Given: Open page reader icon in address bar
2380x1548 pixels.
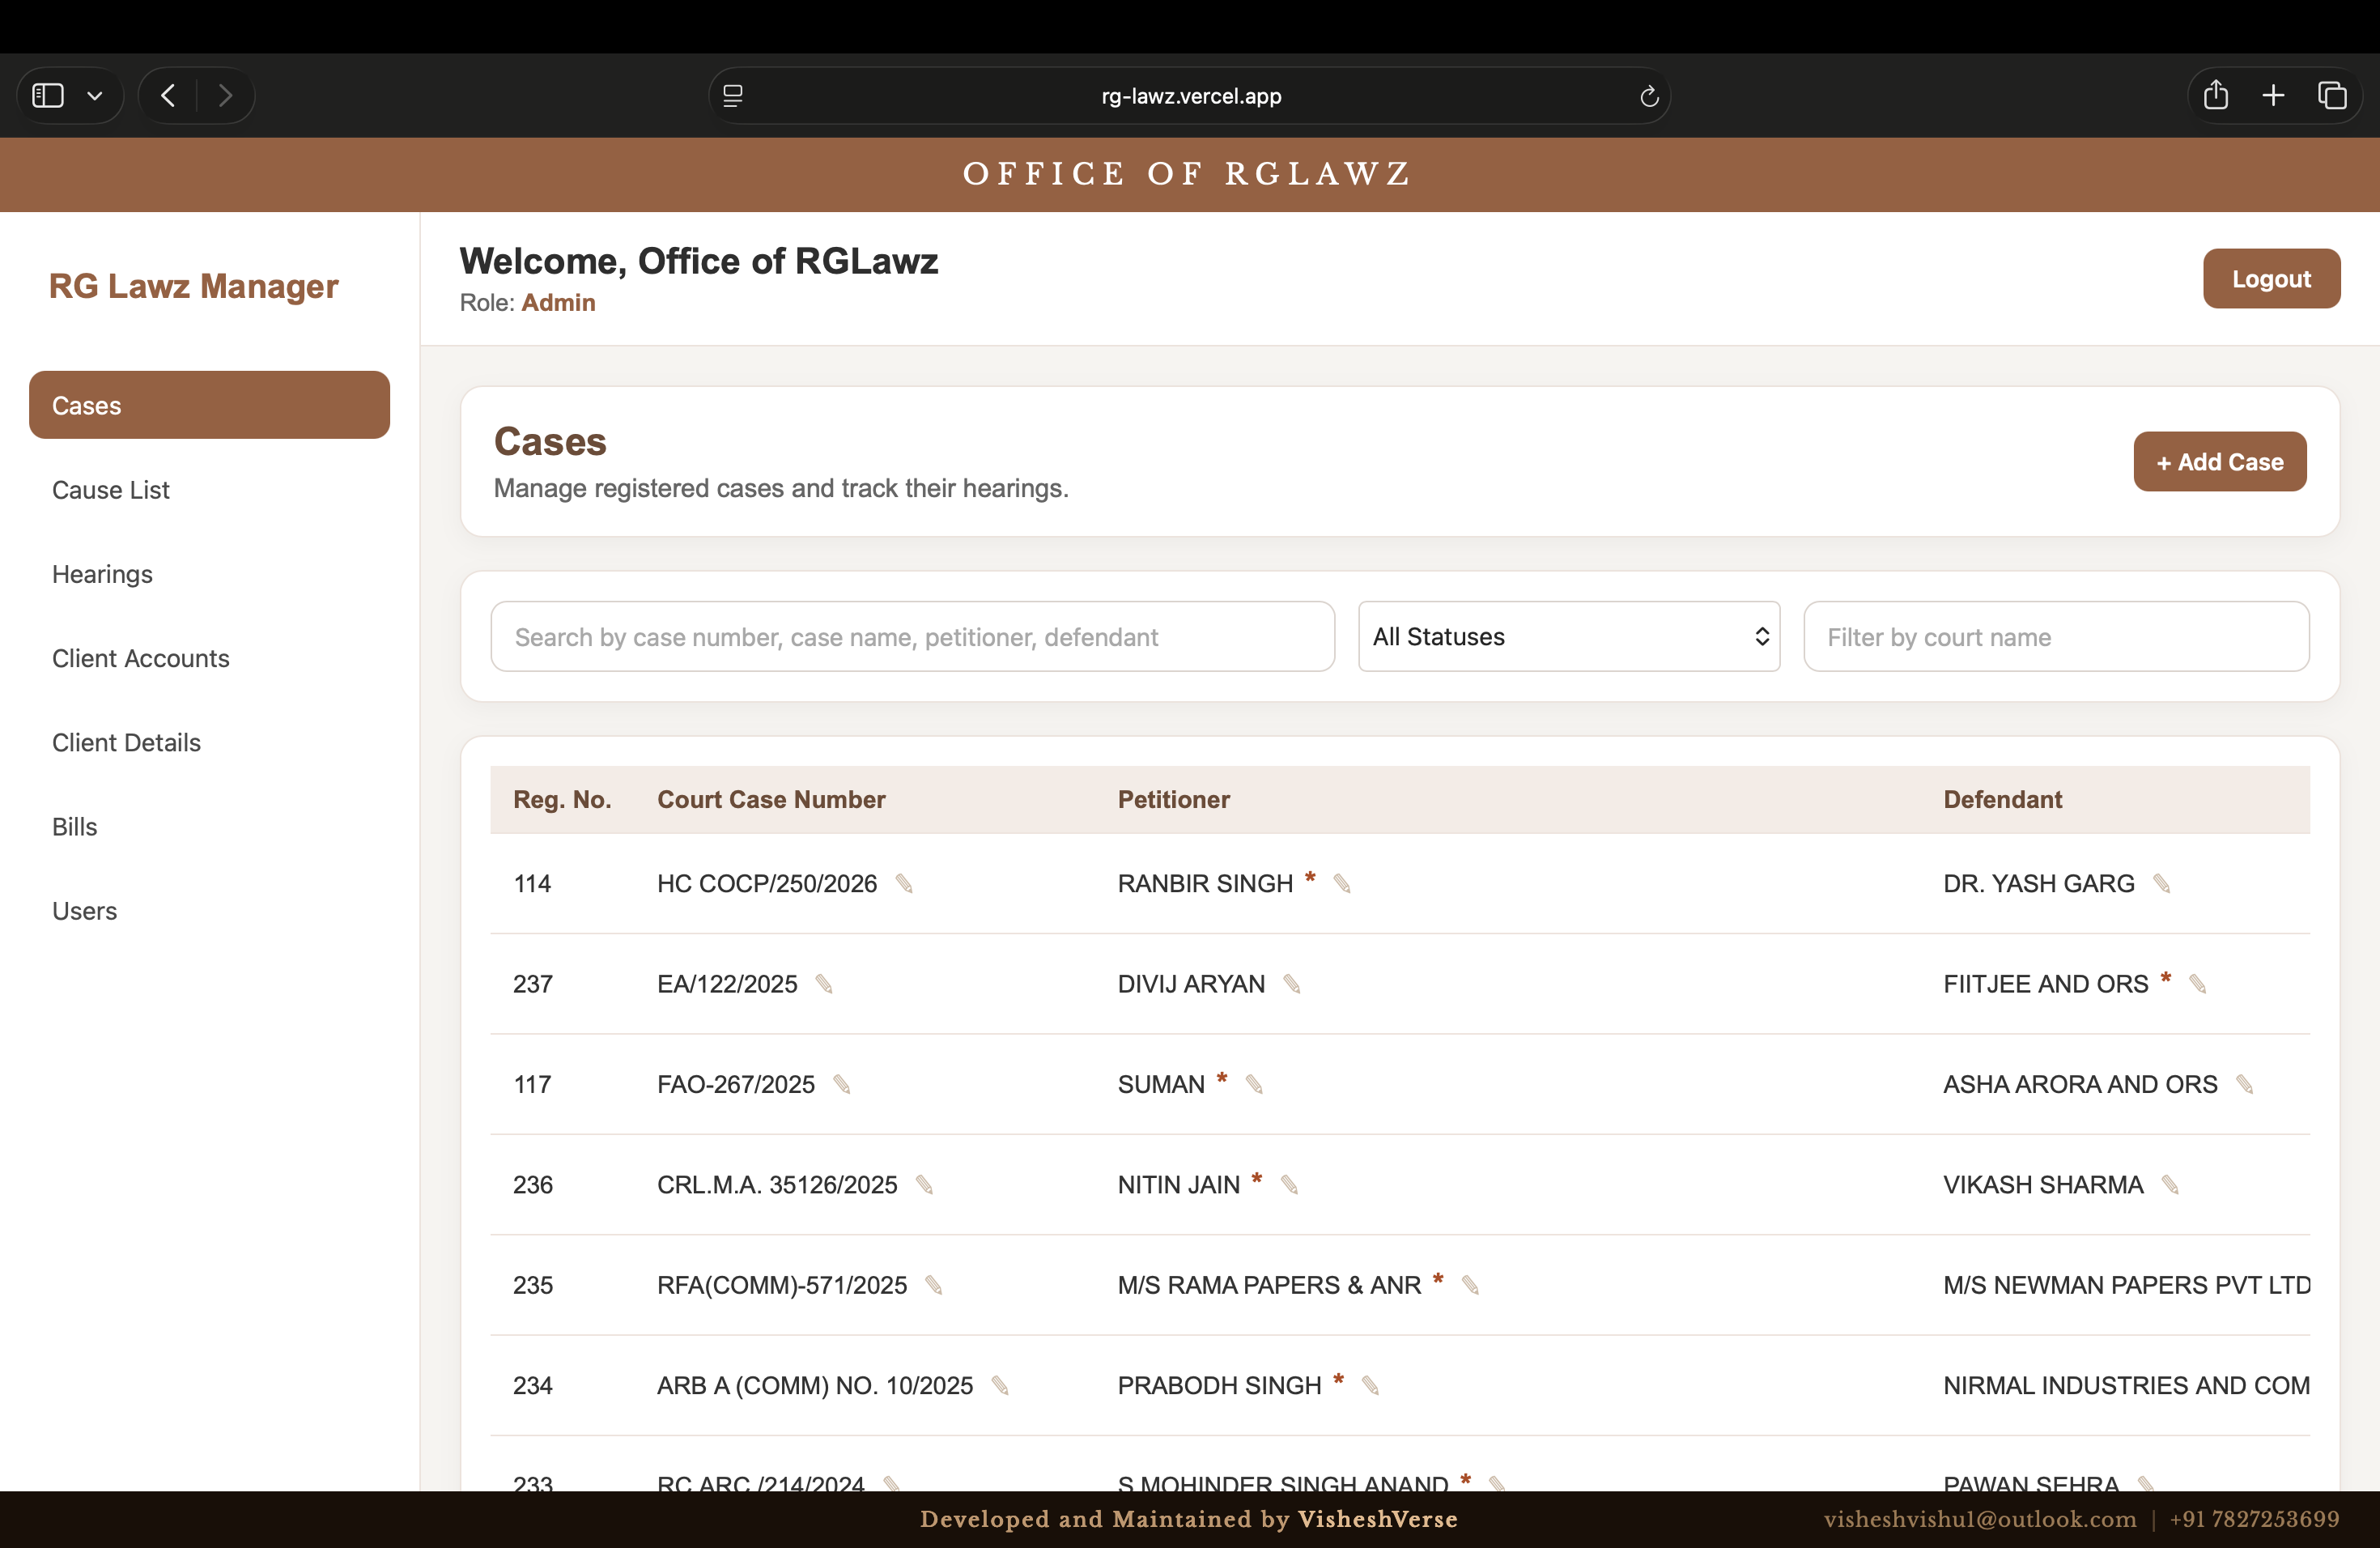Looking at the screenshot, I should [733, 96].
